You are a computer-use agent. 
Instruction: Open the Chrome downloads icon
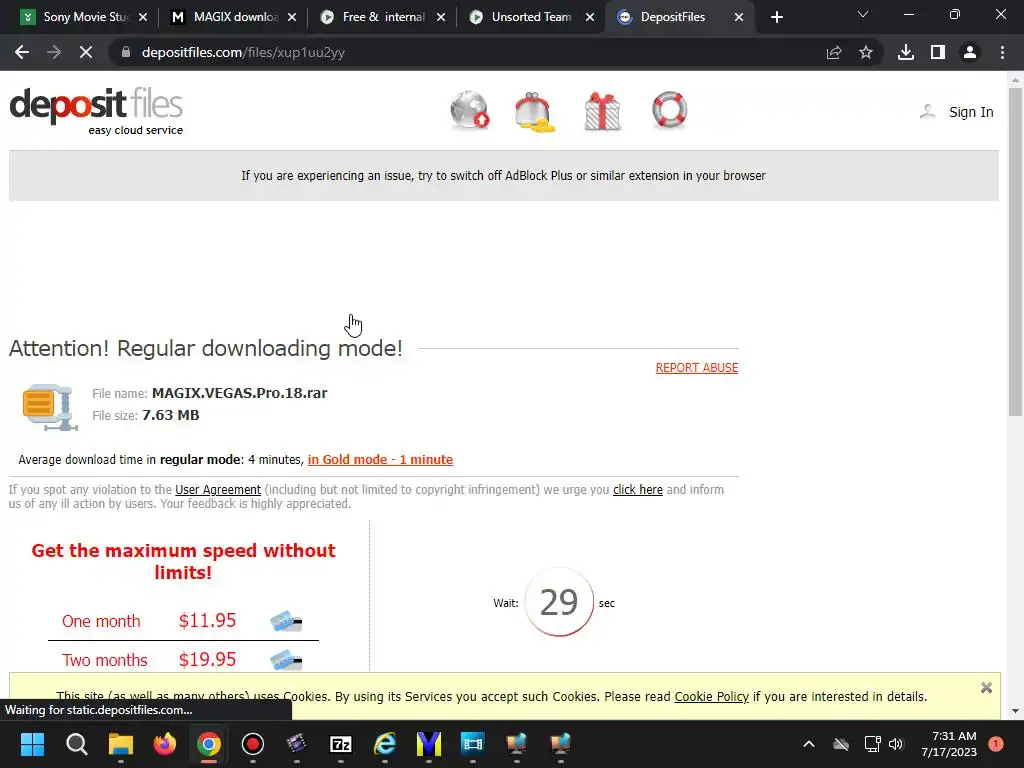pos(906,52)
